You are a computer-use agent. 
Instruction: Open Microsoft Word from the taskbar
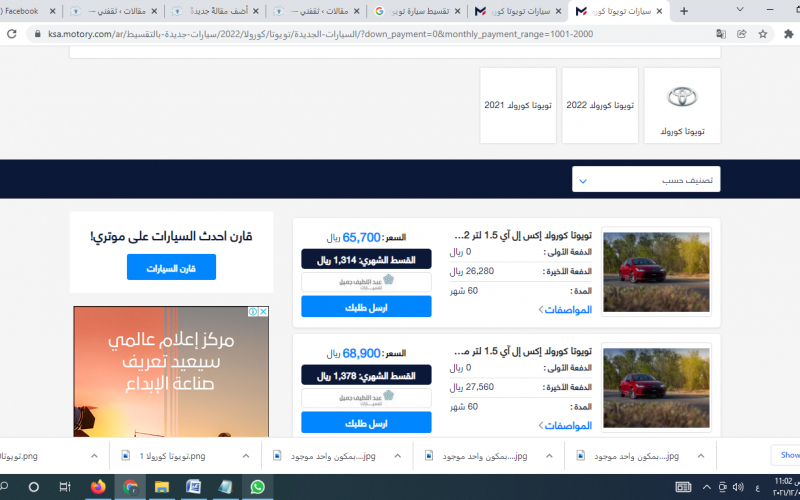[x=193, y=487]
